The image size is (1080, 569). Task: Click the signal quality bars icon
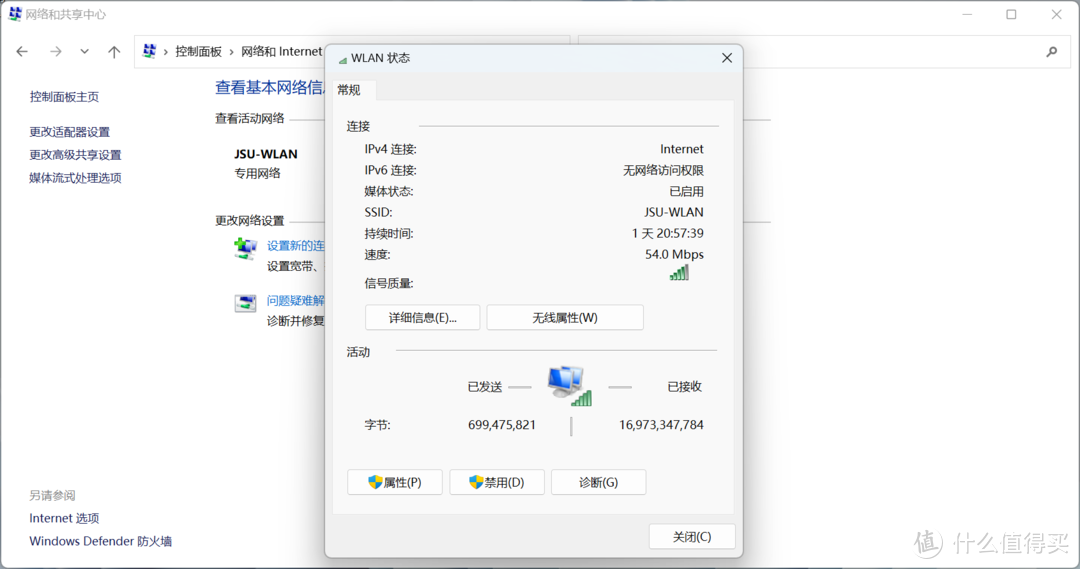[679, 273]
